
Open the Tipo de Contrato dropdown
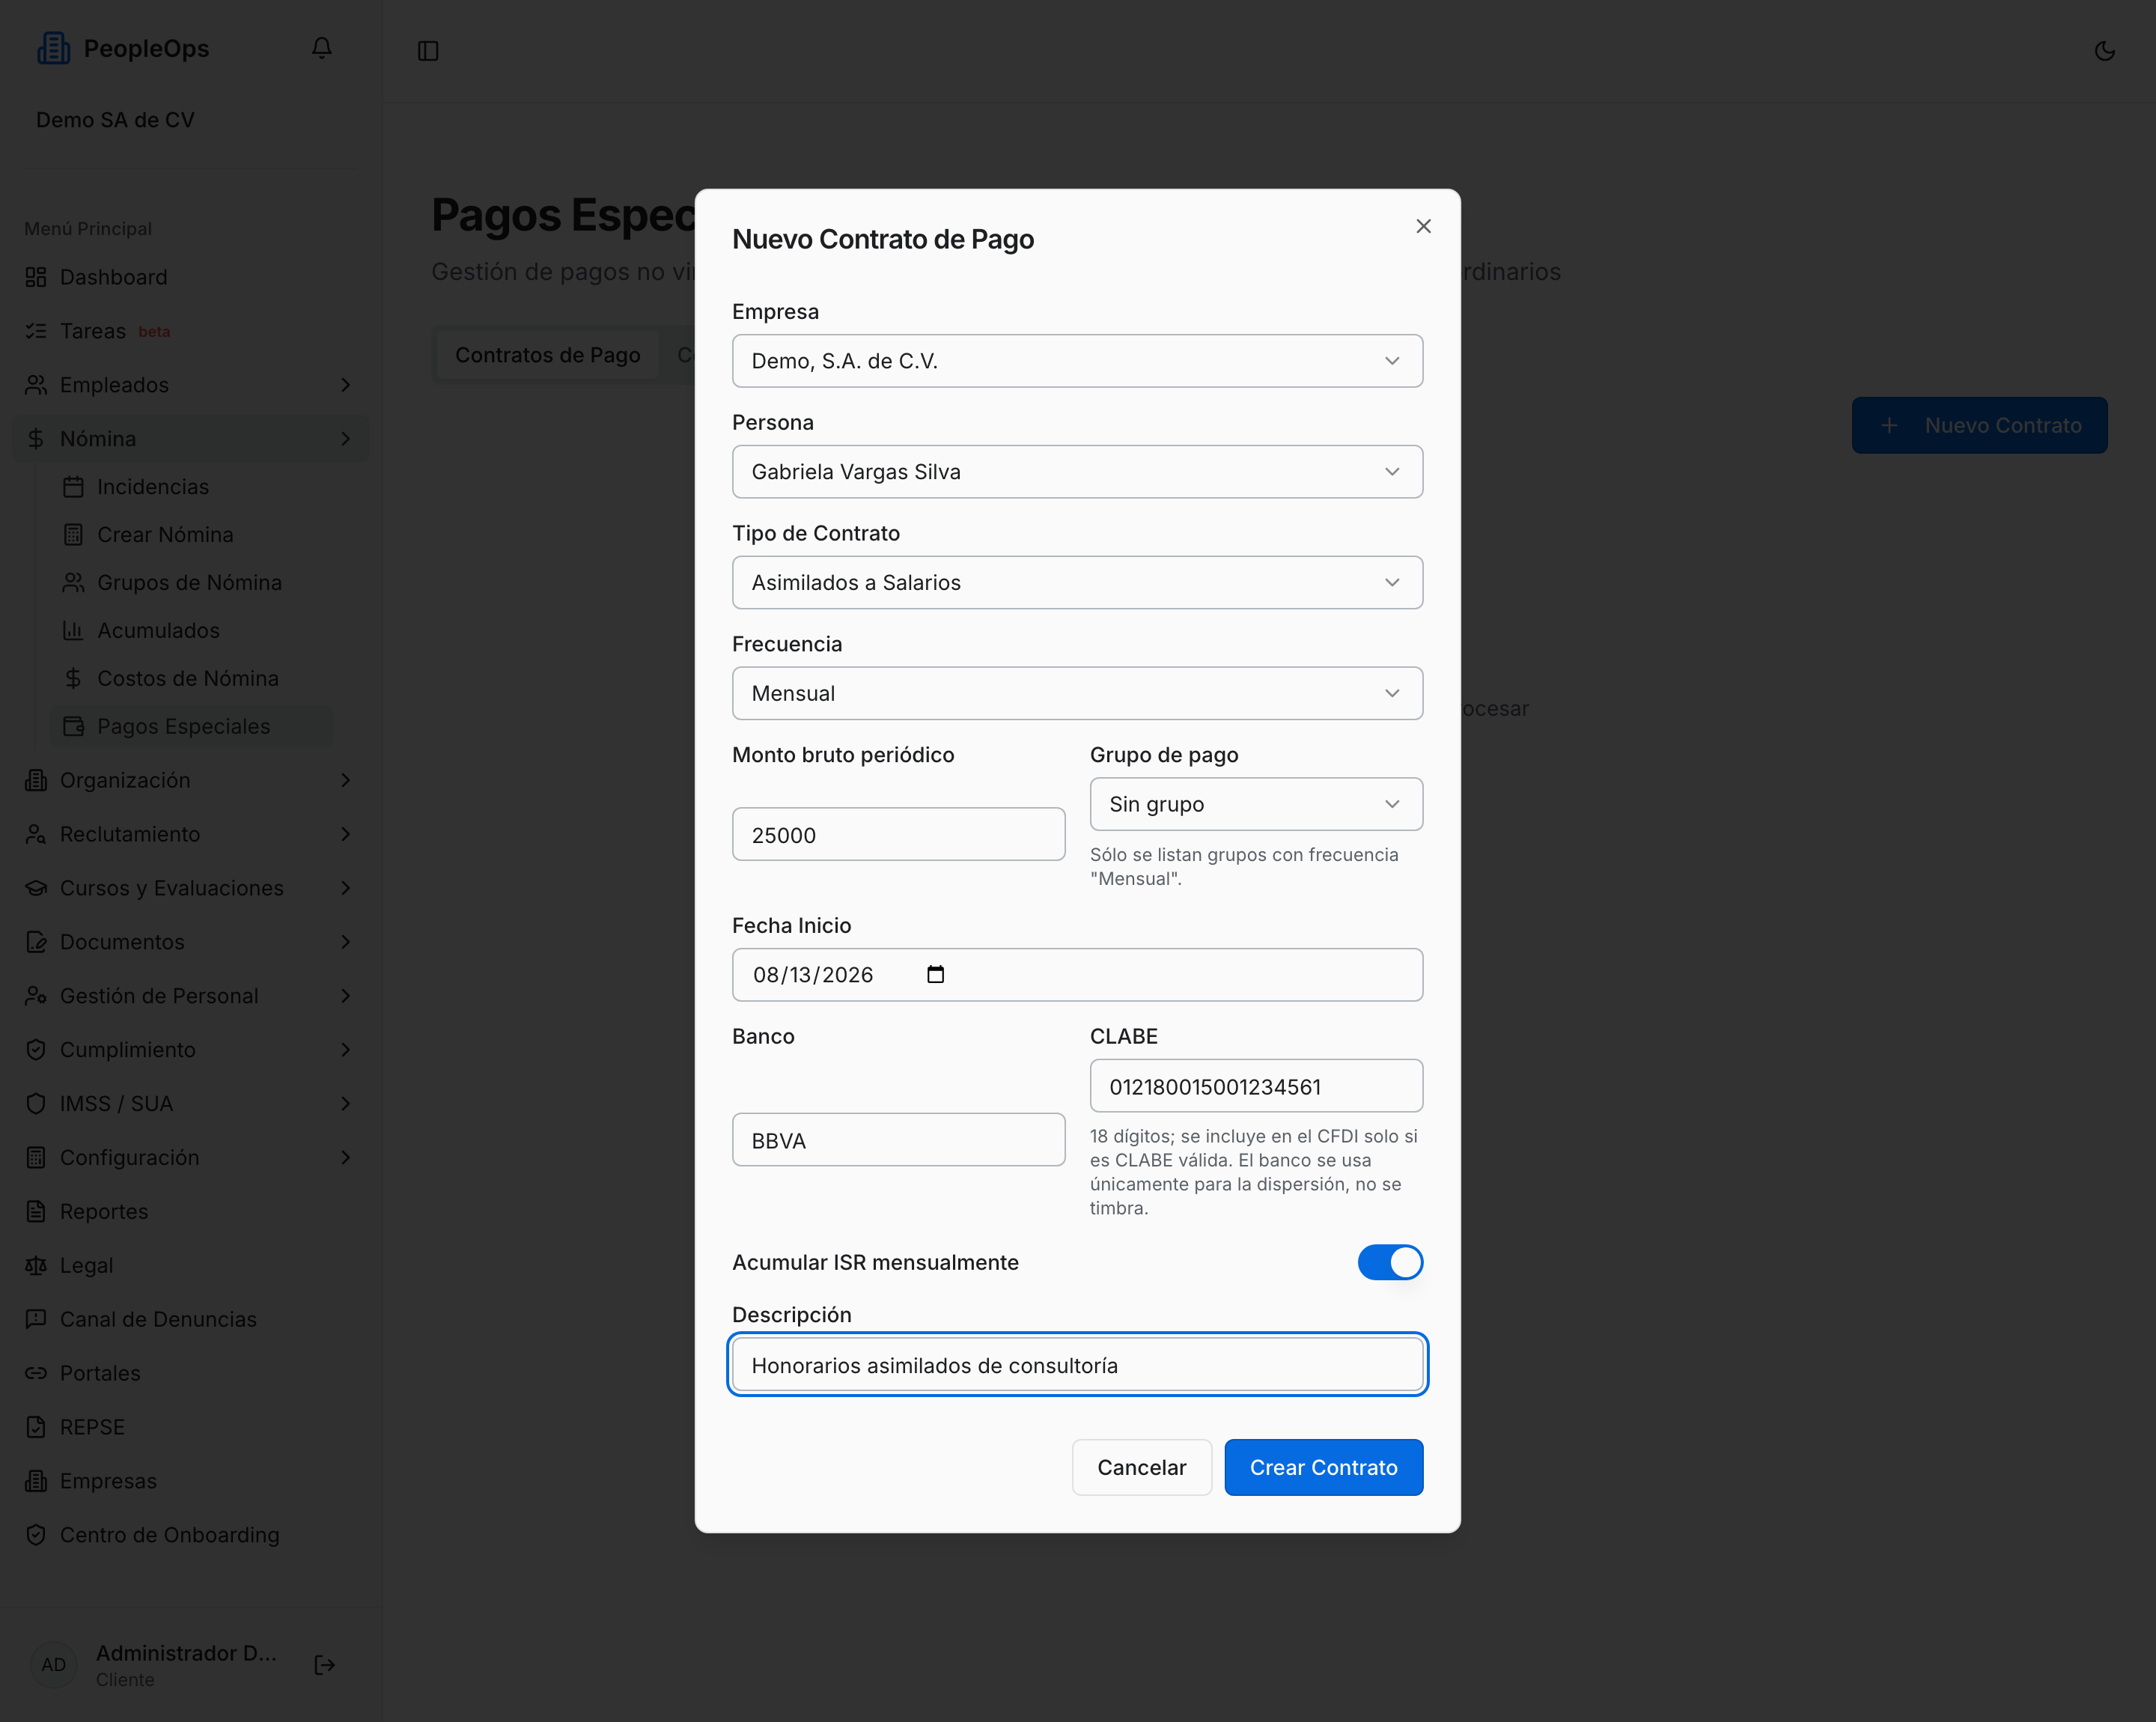pos(1077,583)
